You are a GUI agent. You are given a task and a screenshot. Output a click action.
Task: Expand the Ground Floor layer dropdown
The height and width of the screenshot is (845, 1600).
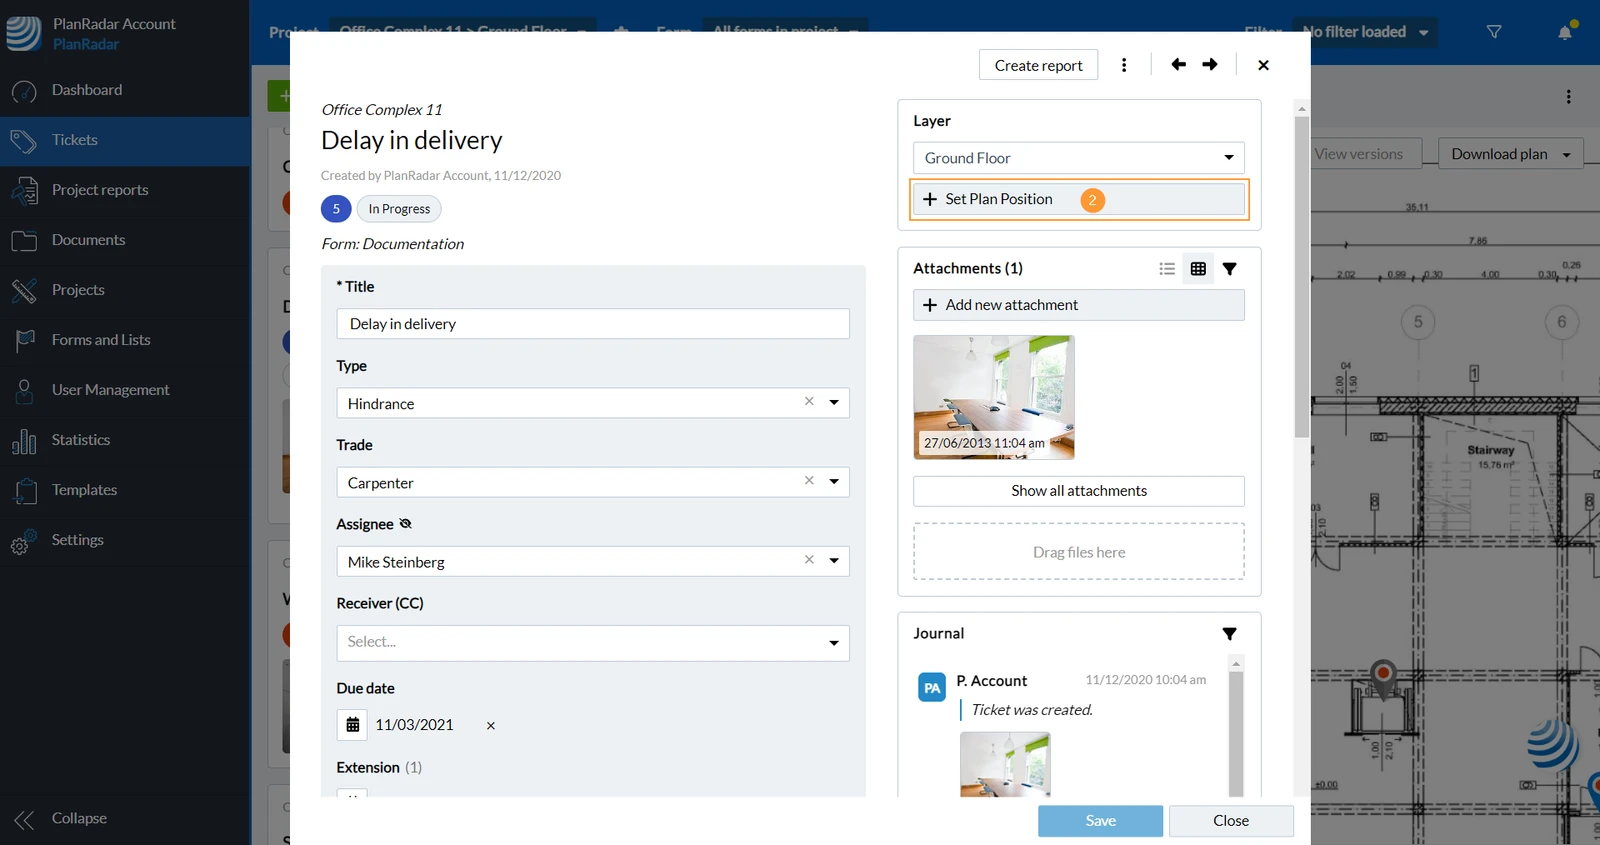pos(1079,158)
